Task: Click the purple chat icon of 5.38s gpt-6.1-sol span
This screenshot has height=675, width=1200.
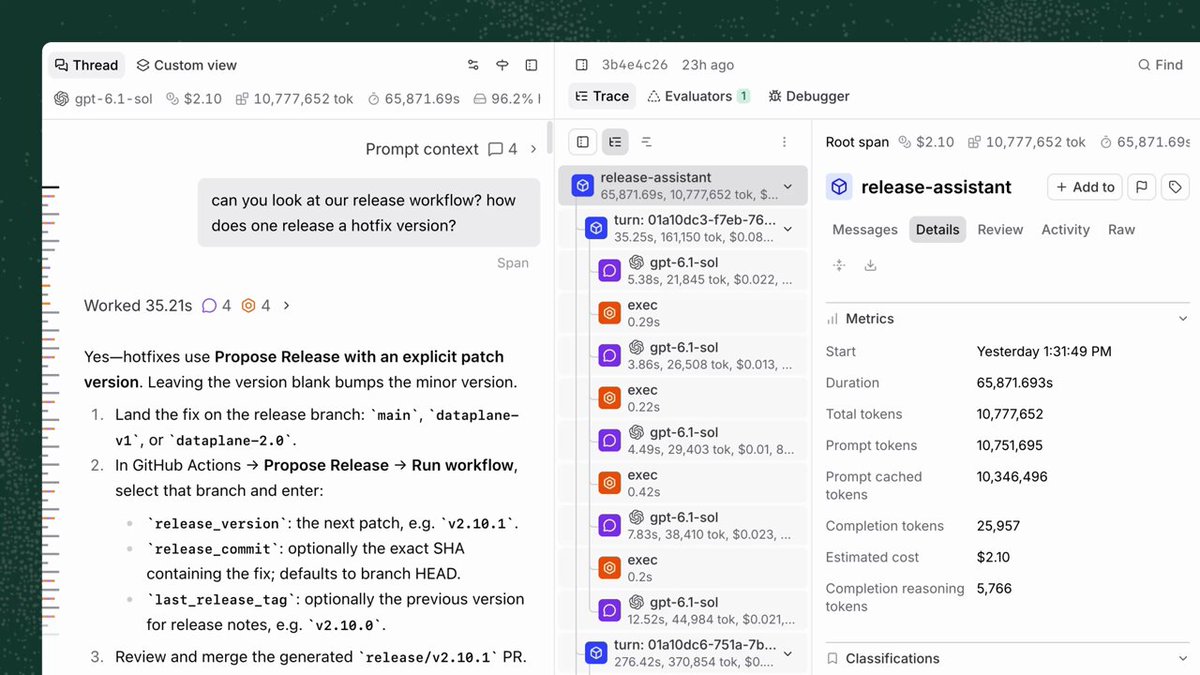Action: (x=610, y=270)
